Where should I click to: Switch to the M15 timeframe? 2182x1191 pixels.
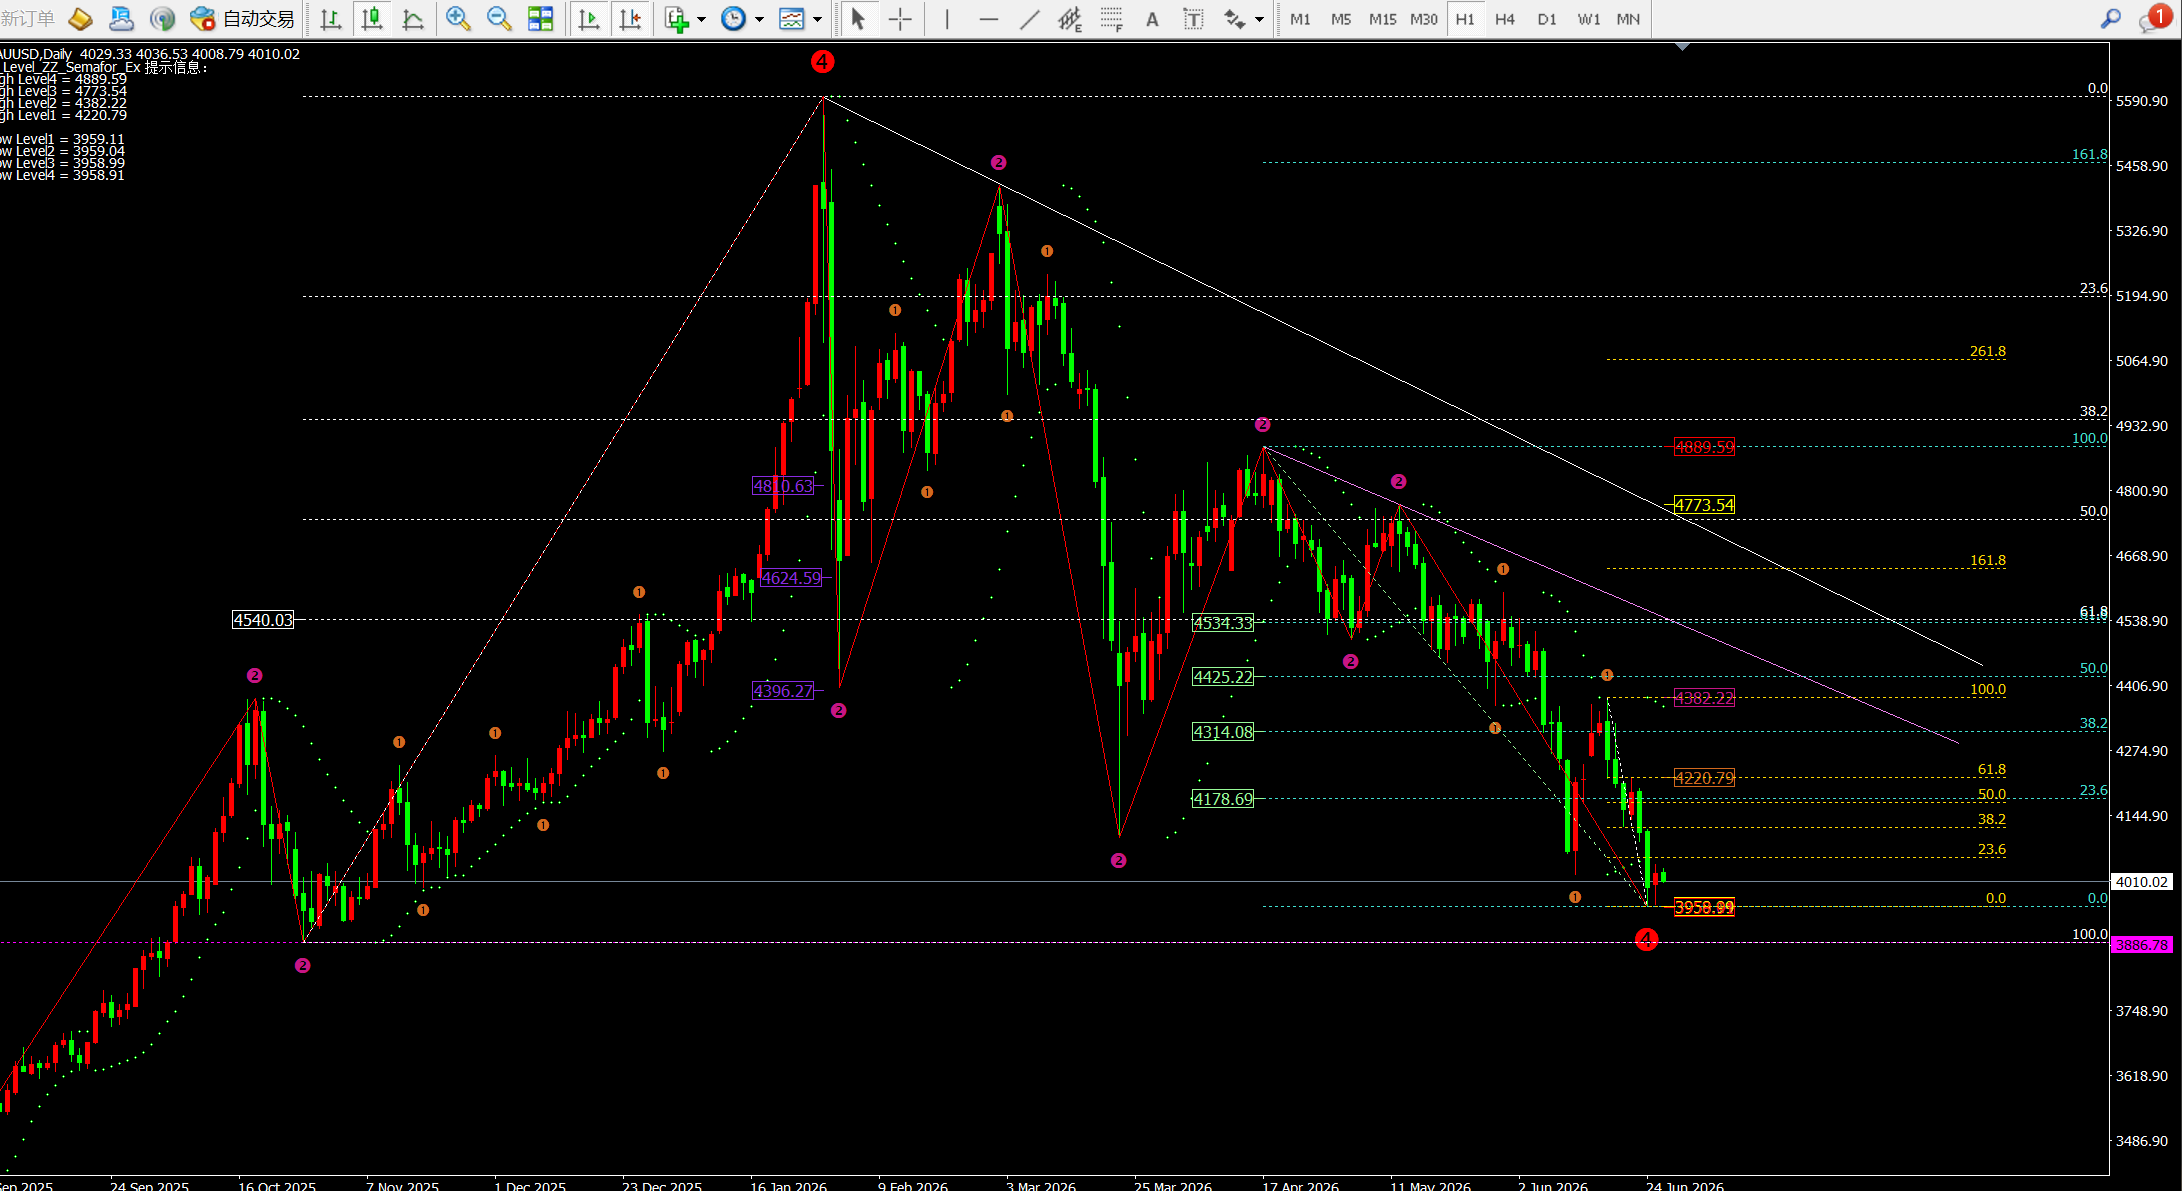(1383, 19)
